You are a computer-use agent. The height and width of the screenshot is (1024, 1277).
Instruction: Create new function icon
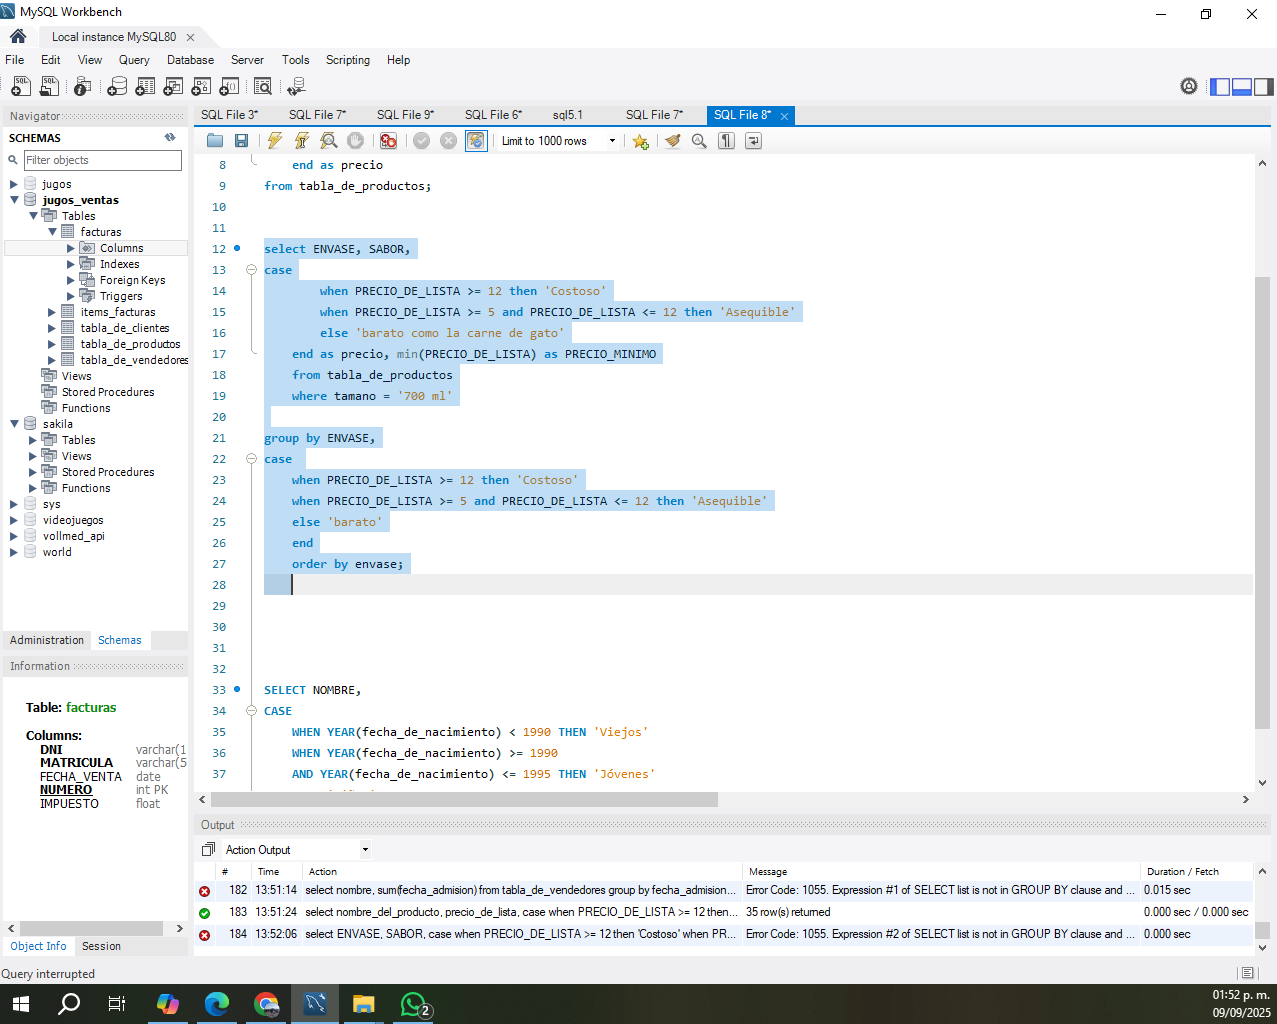(x=229, y=87)
